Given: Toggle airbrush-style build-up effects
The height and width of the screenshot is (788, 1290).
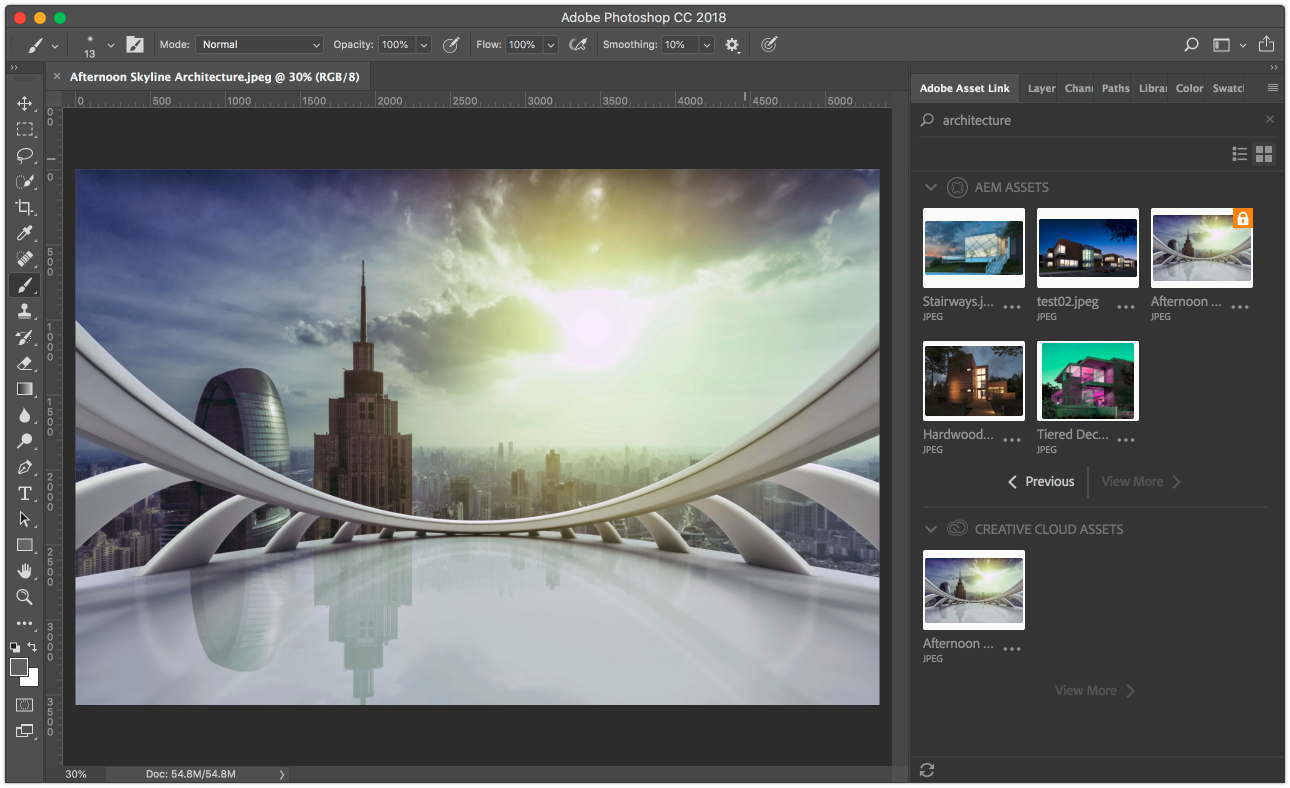Looking at the screenshot, I should click(577, 45).
